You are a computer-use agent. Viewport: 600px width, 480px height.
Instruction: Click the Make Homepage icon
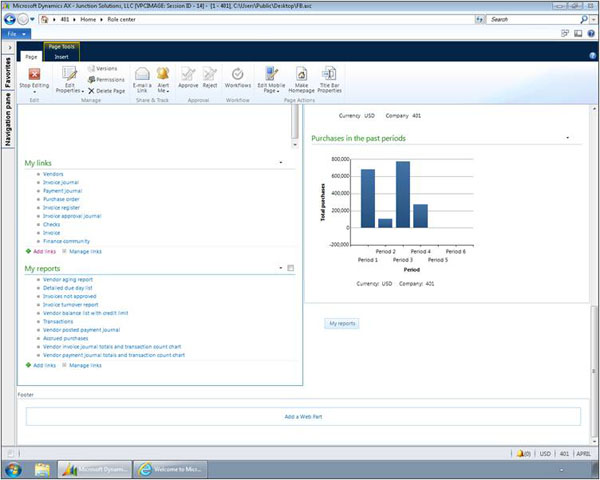pyautogui.click(x=301, y=77)
